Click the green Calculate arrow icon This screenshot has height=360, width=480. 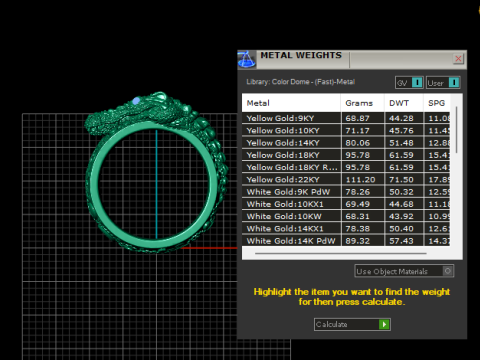pos(384,324)
